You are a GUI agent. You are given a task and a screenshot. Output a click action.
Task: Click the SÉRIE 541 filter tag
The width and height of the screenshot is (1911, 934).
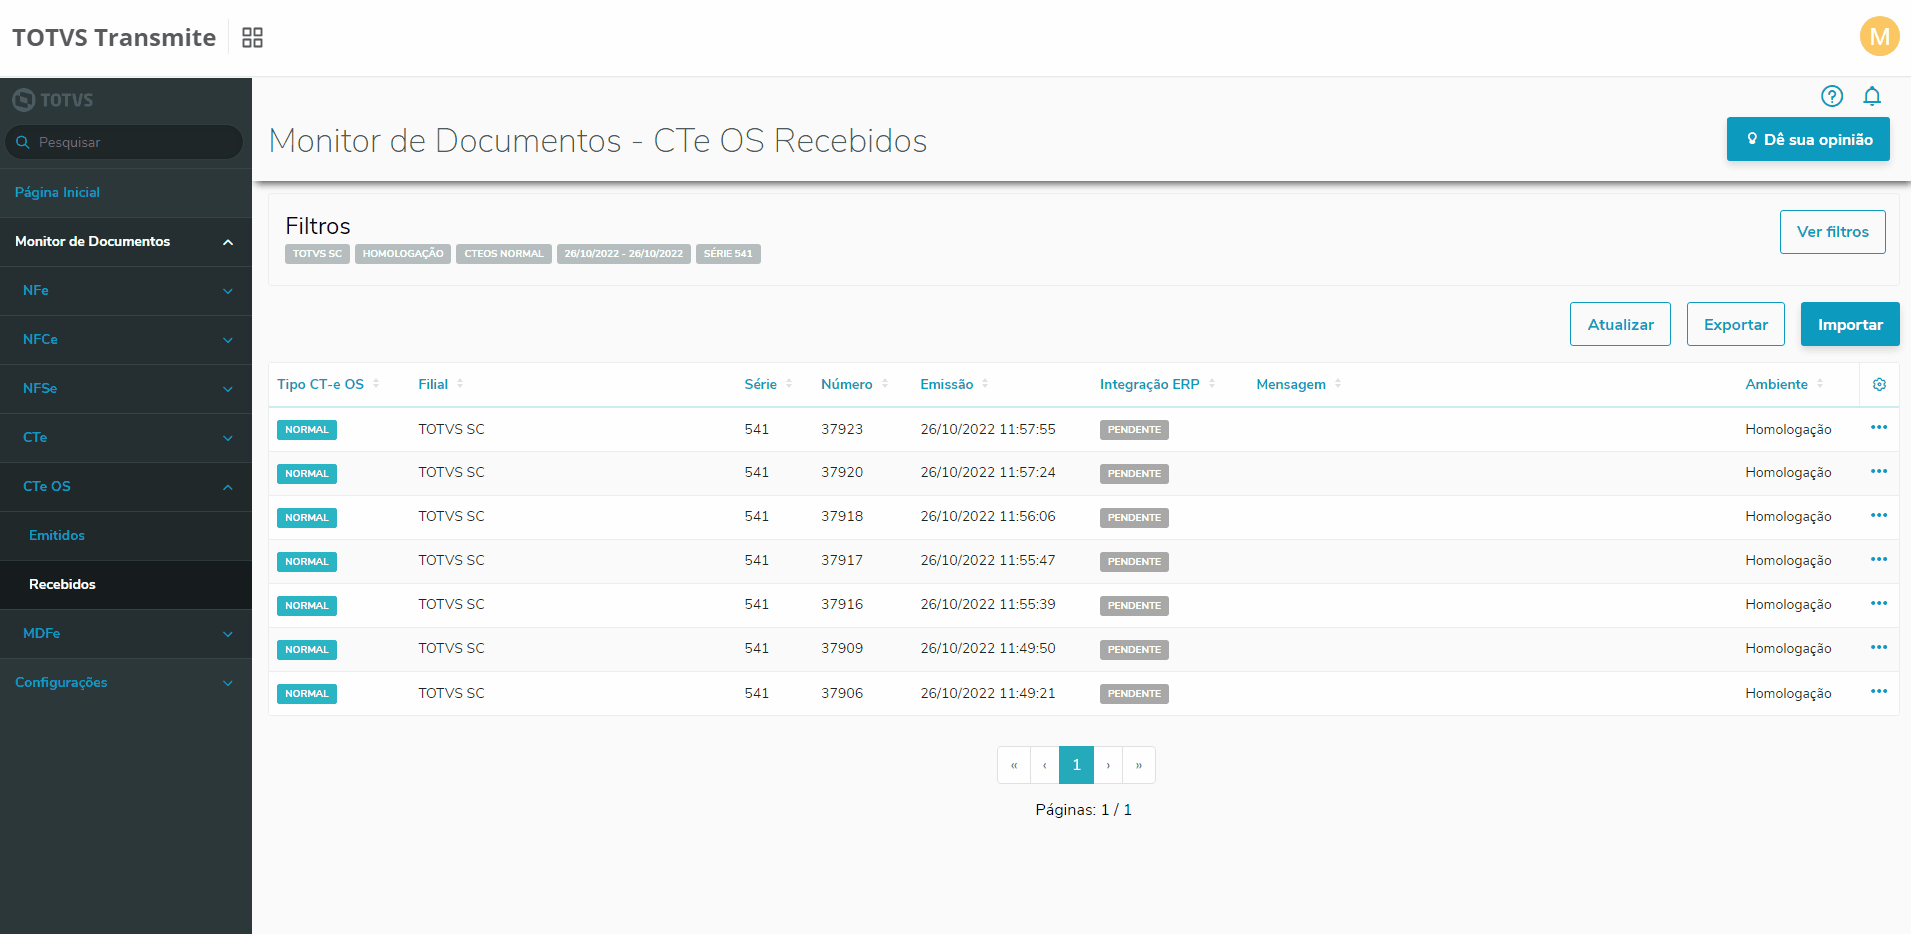728,254
